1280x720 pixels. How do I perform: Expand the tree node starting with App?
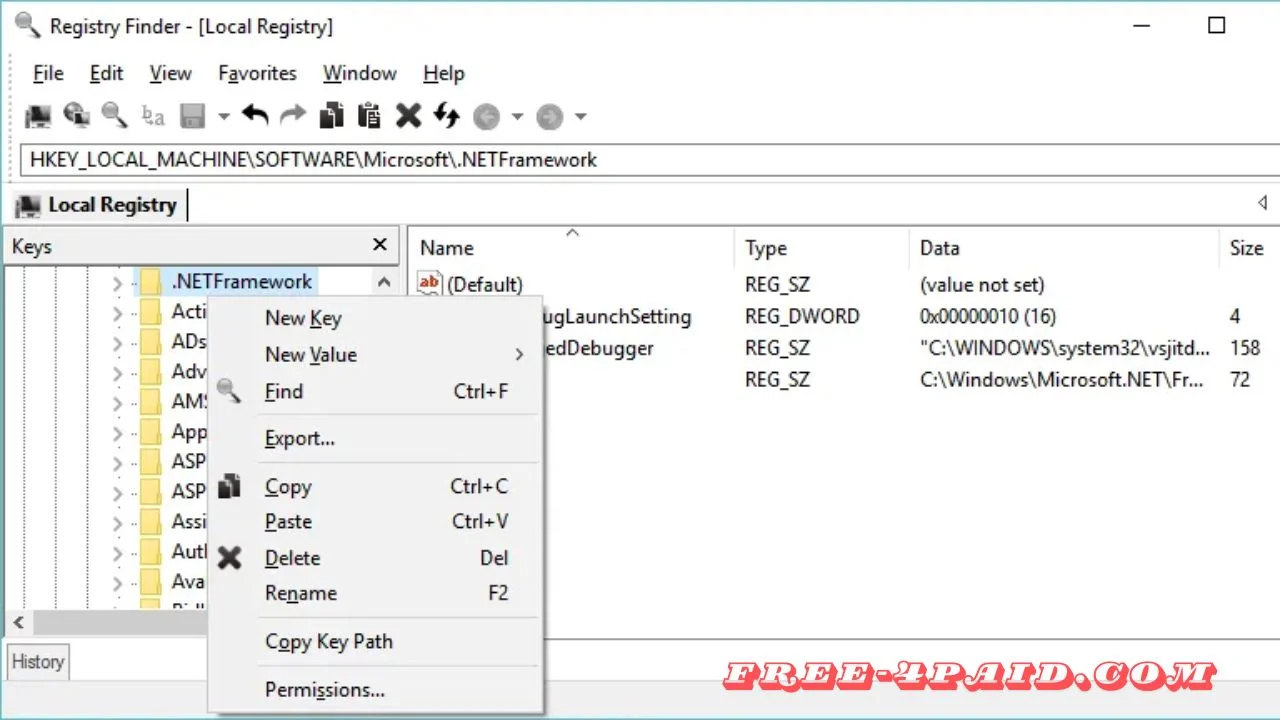coord(118,434)
